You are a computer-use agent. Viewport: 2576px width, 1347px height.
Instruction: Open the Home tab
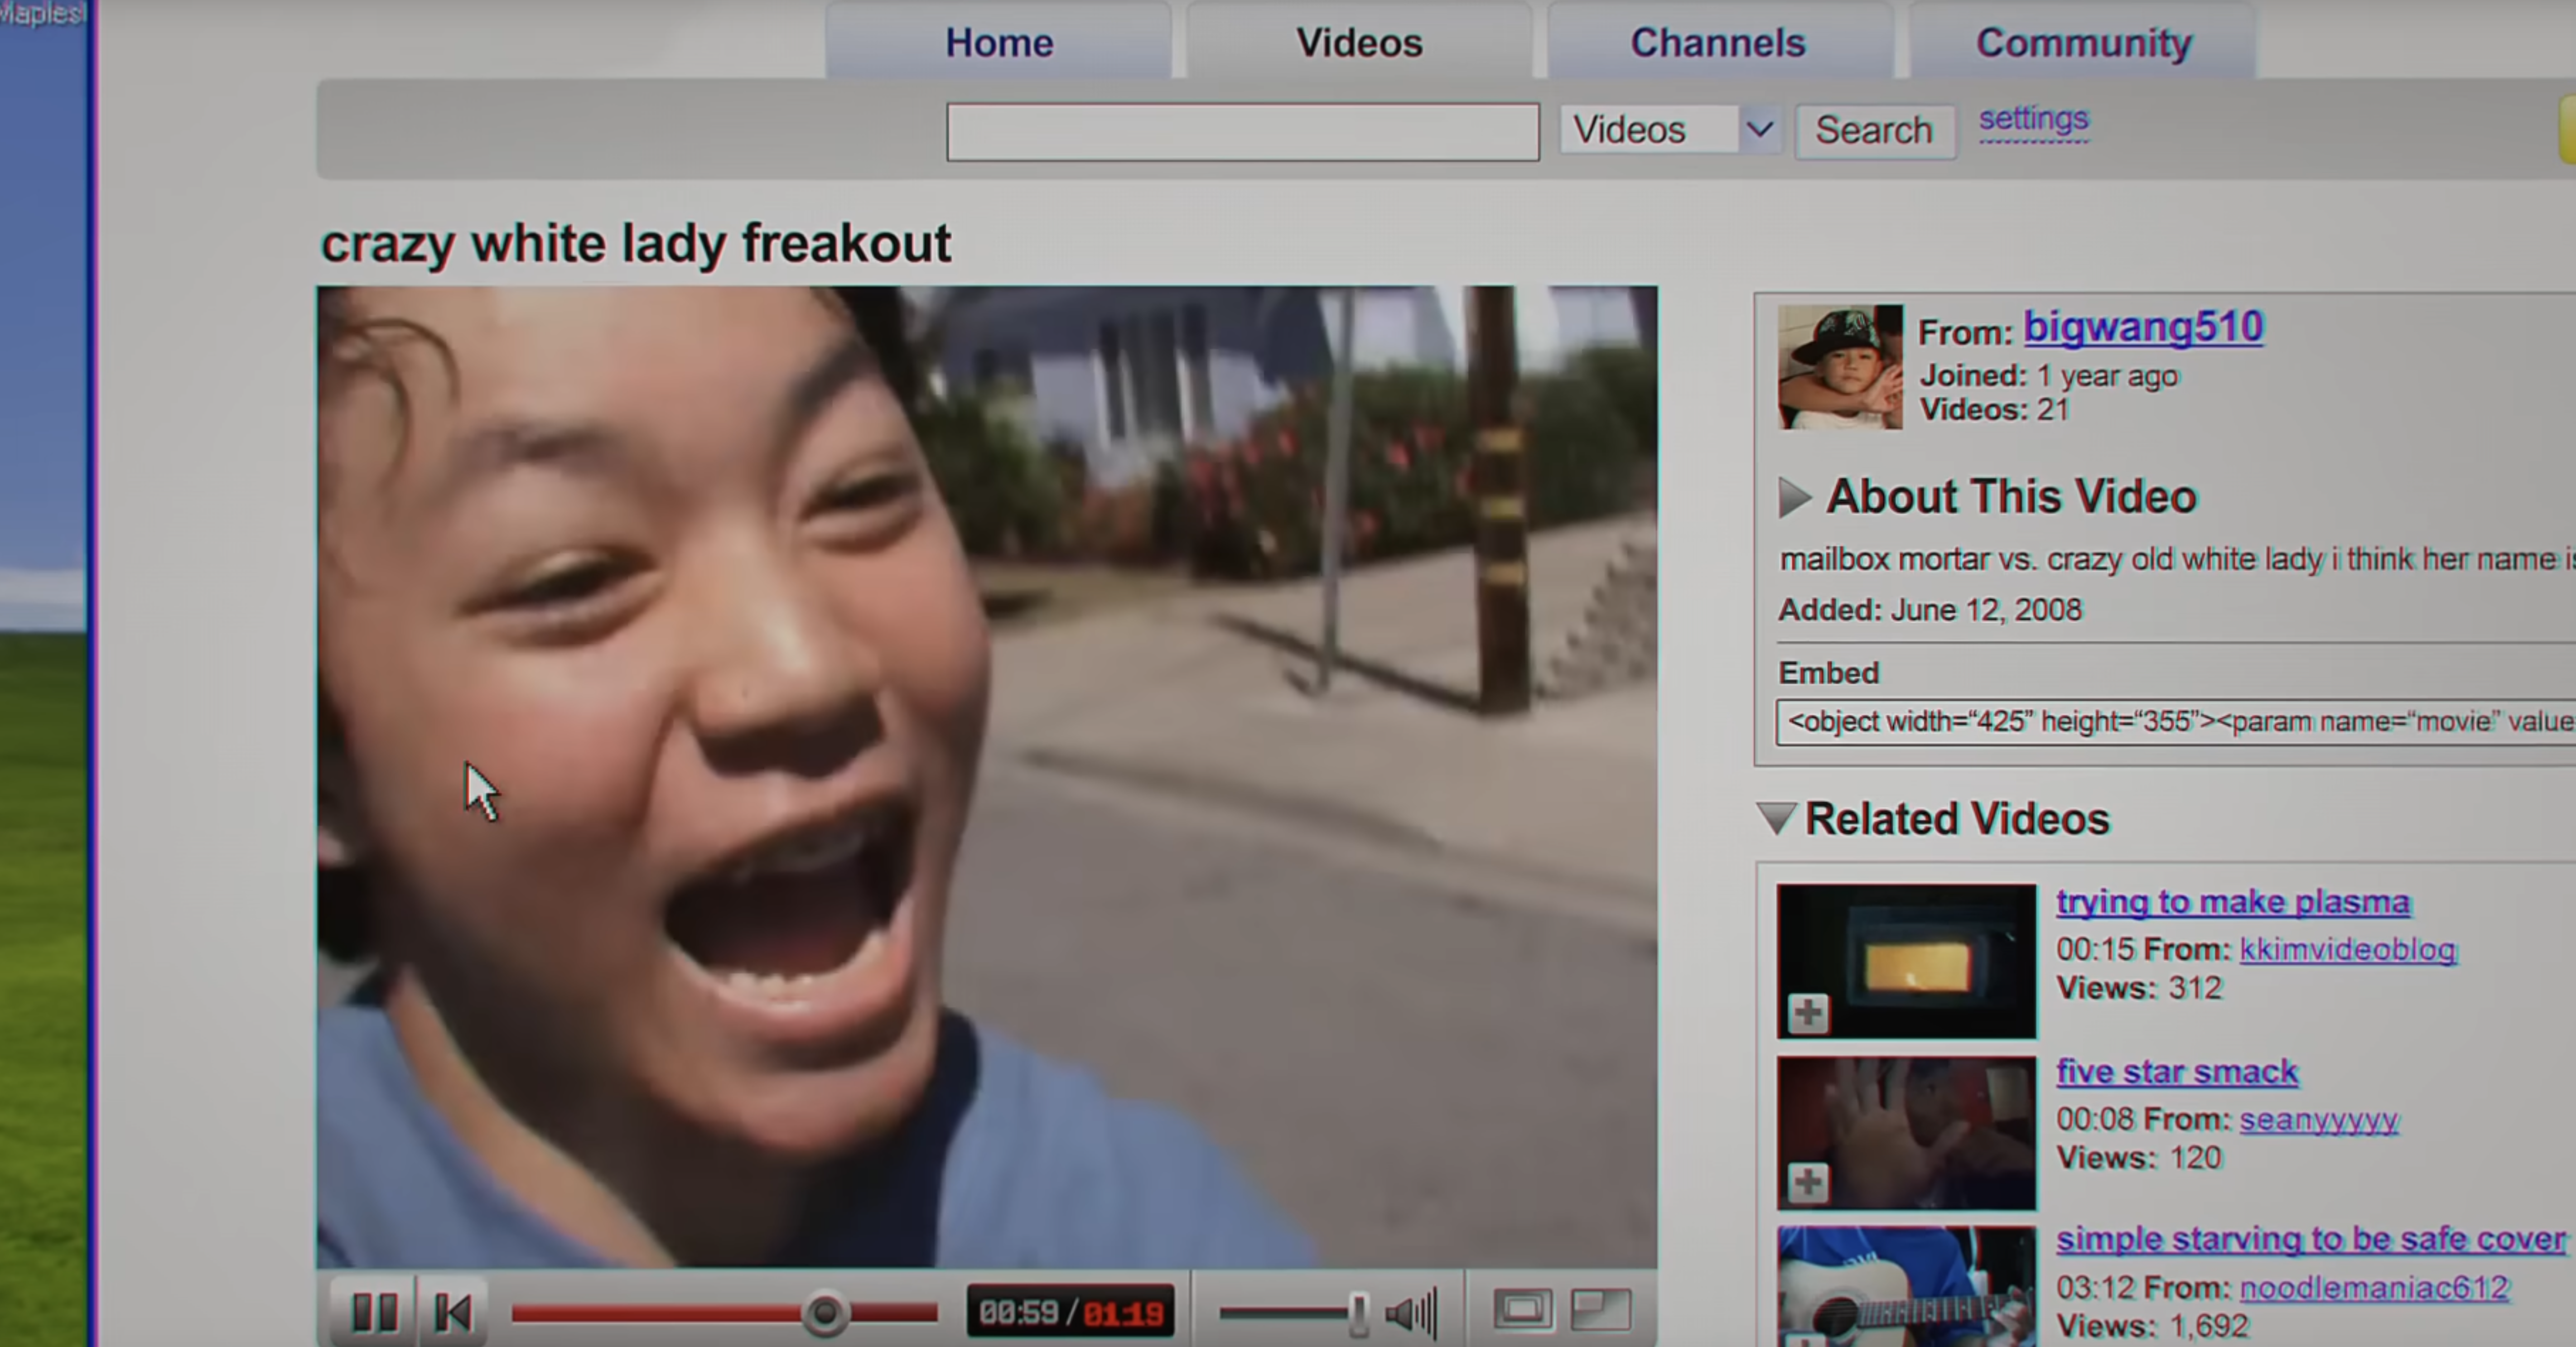point(999,42)
